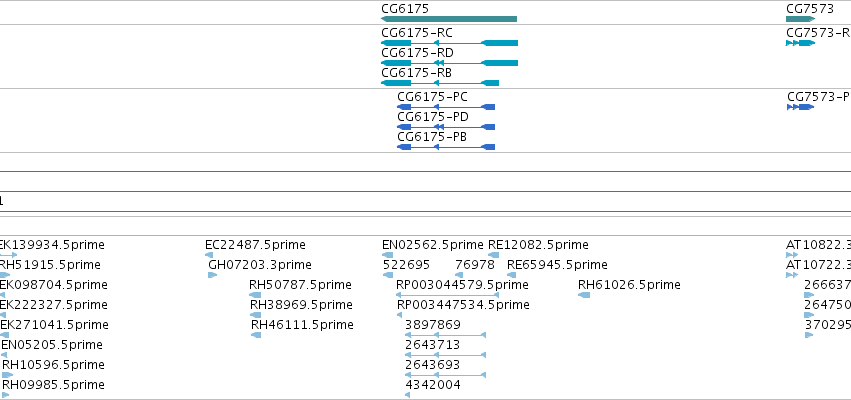Click the RH09985.5prime label
The image size is (851, 400).
[53, 385]
